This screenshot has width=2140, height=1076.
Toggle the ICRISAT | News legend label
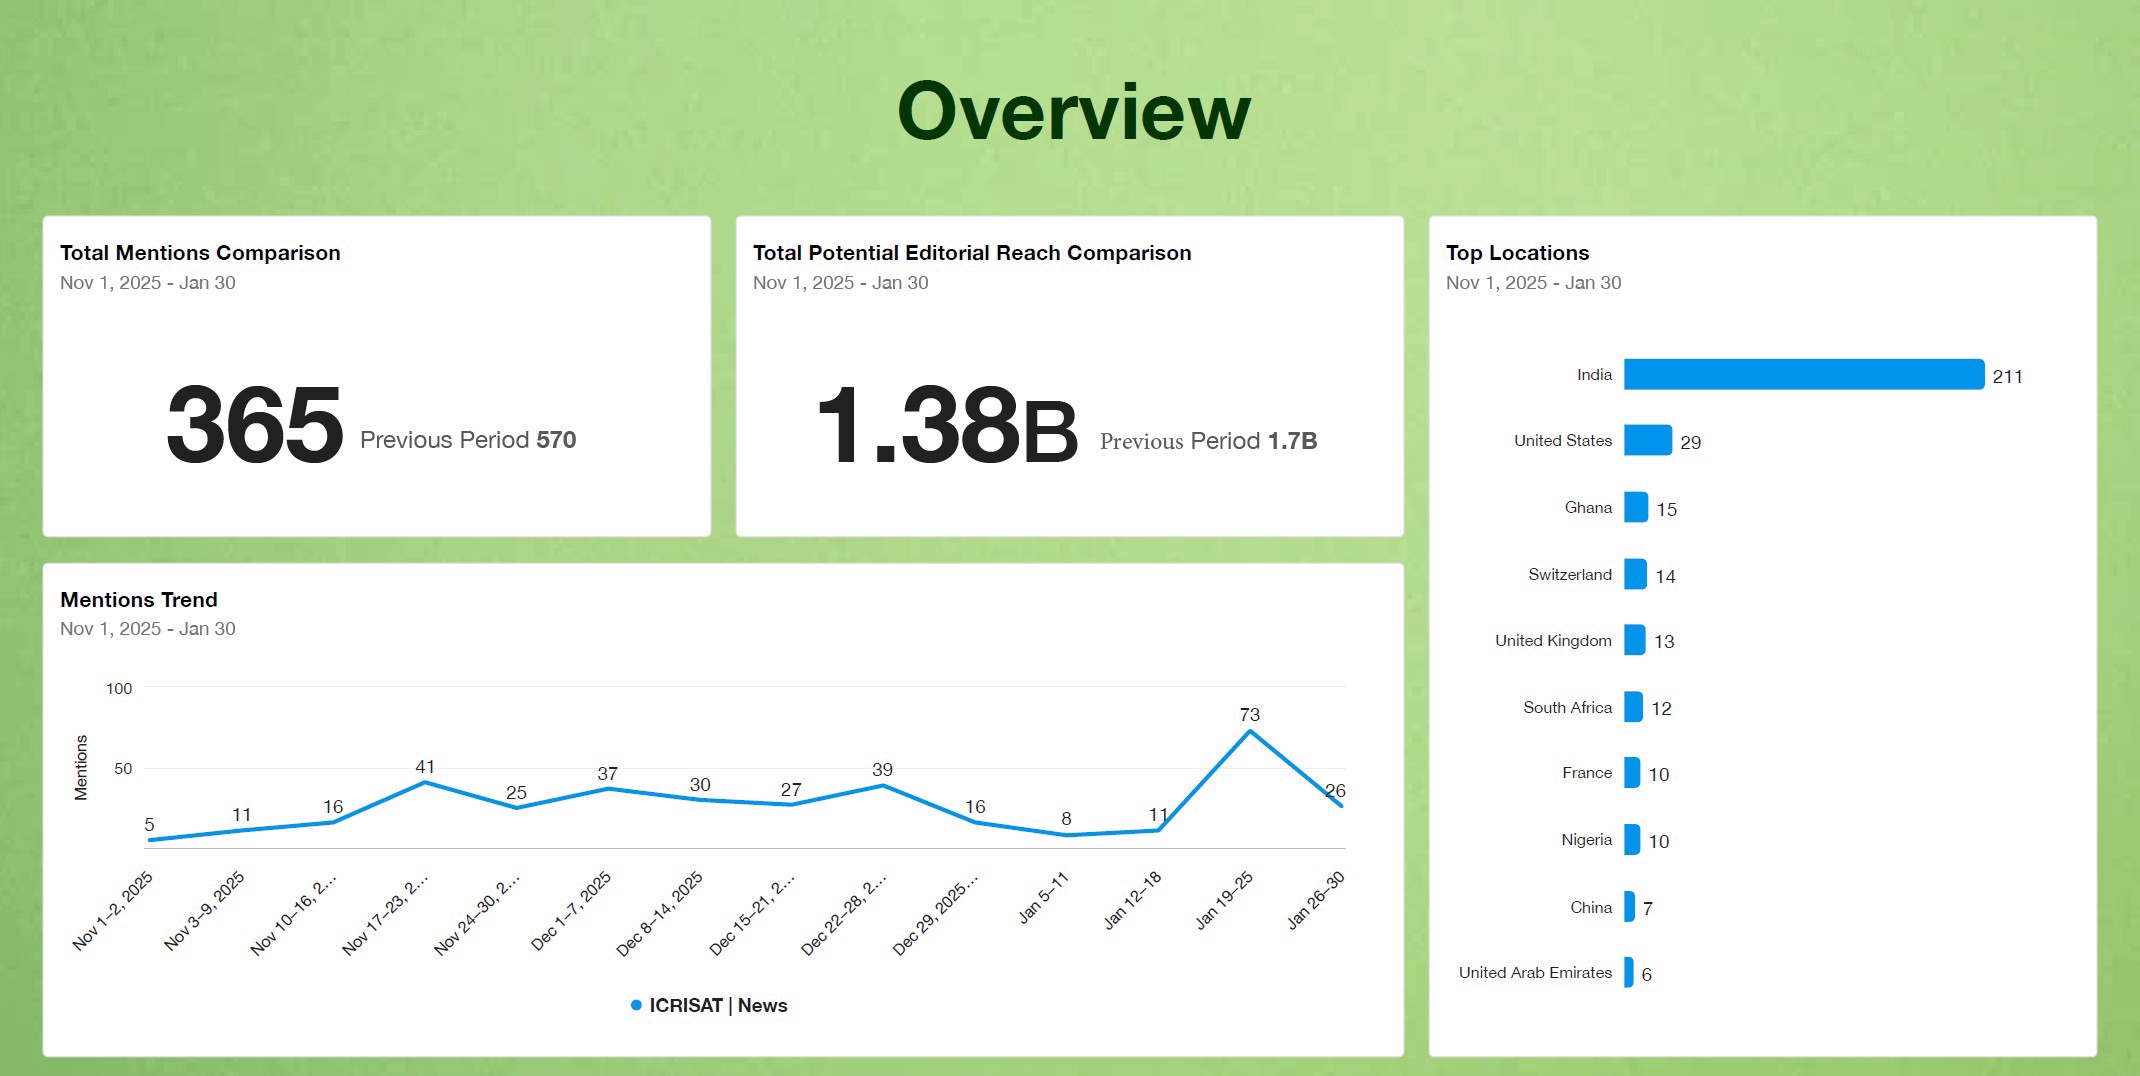718,1005
